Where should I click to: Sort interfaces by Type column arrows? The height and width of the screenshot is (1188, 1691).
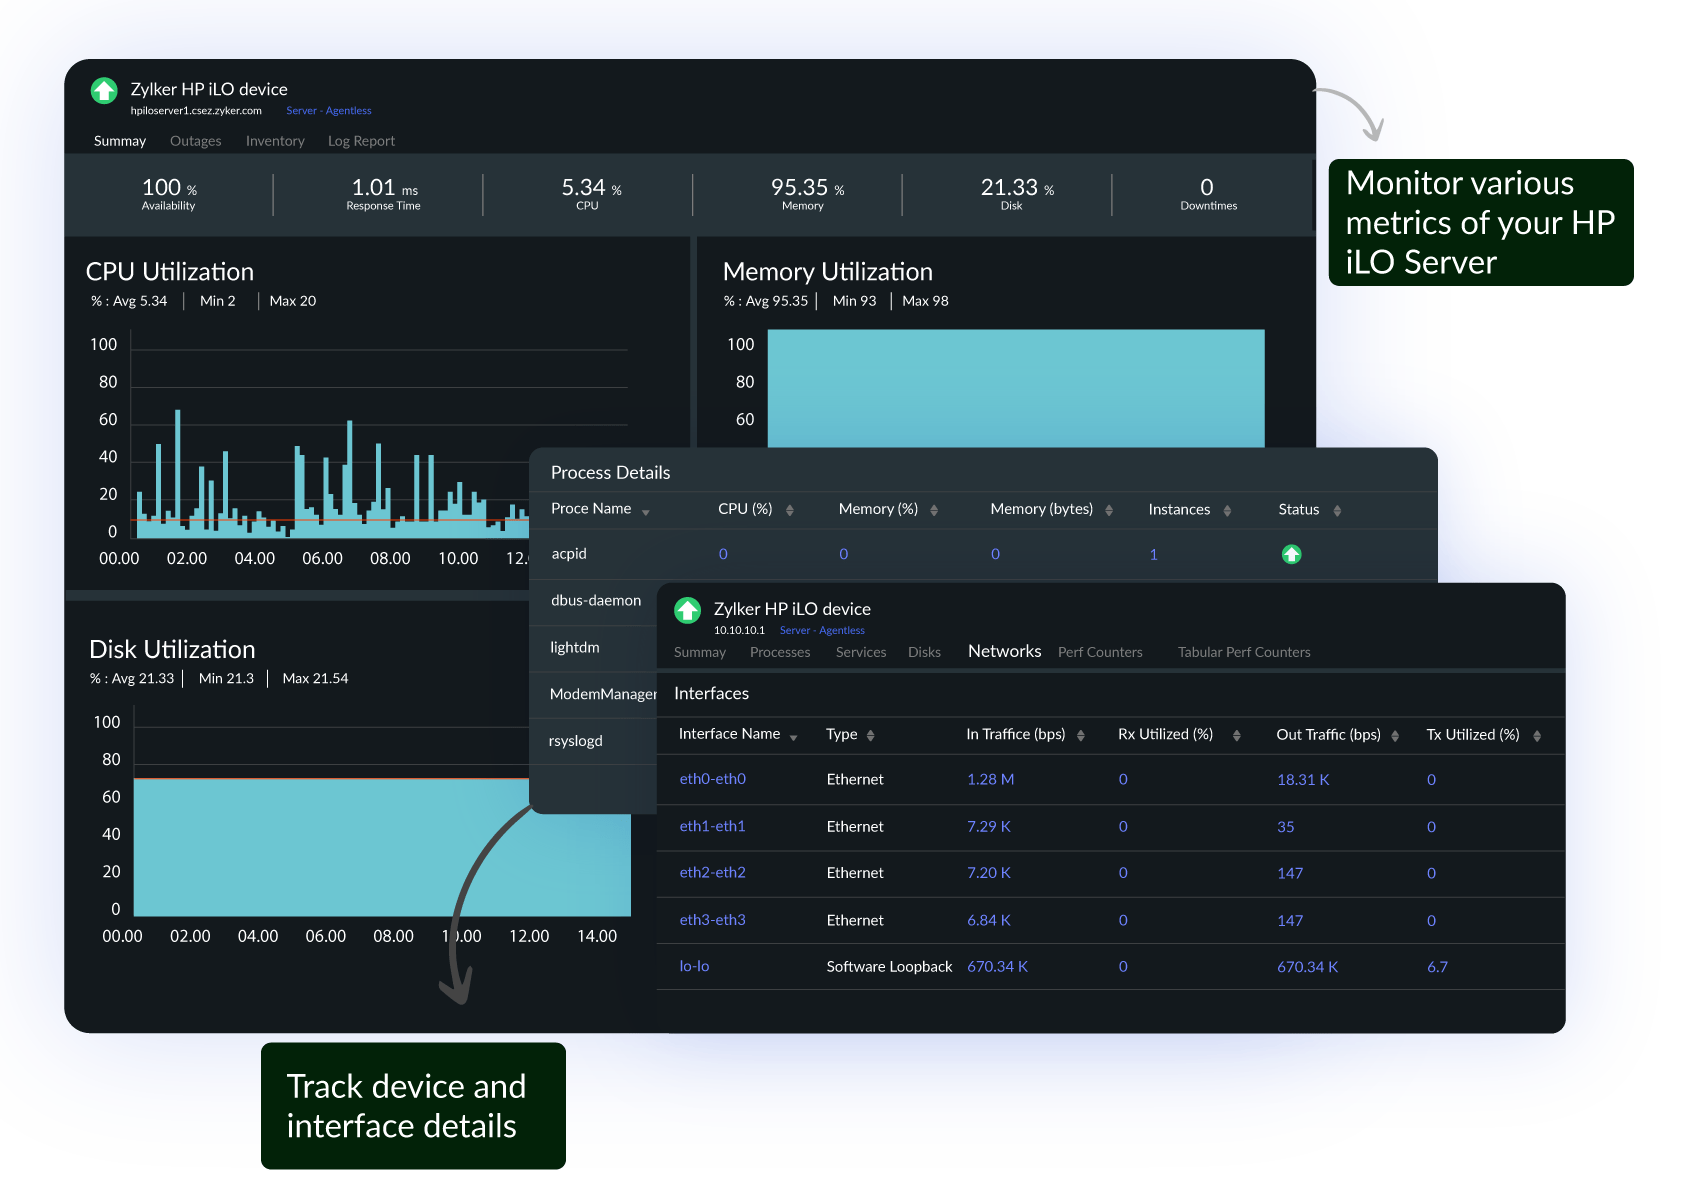[870, 736]
